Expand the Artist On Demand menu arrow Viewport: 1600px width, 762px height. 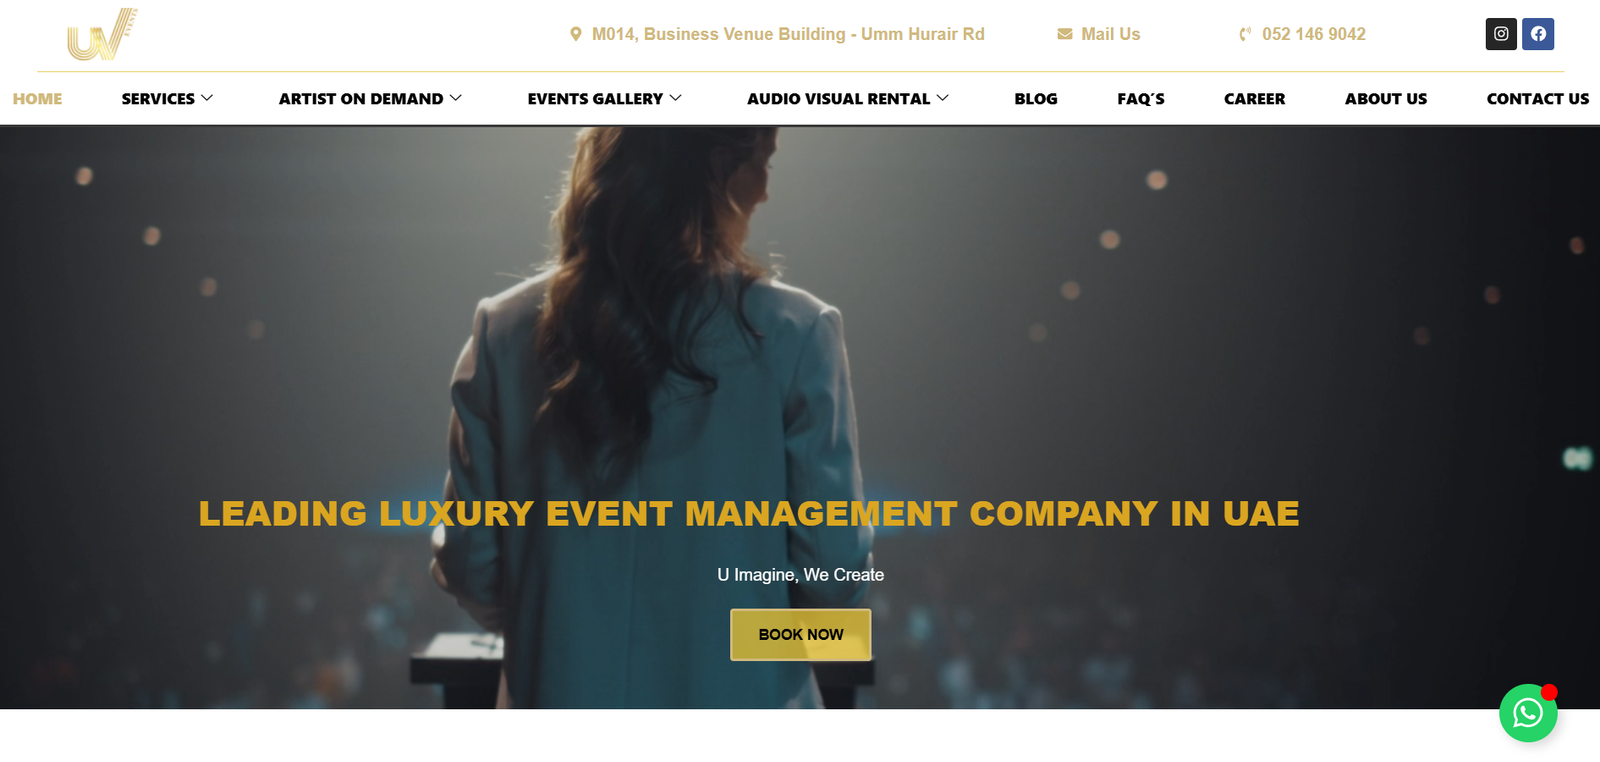click(456, 98)
